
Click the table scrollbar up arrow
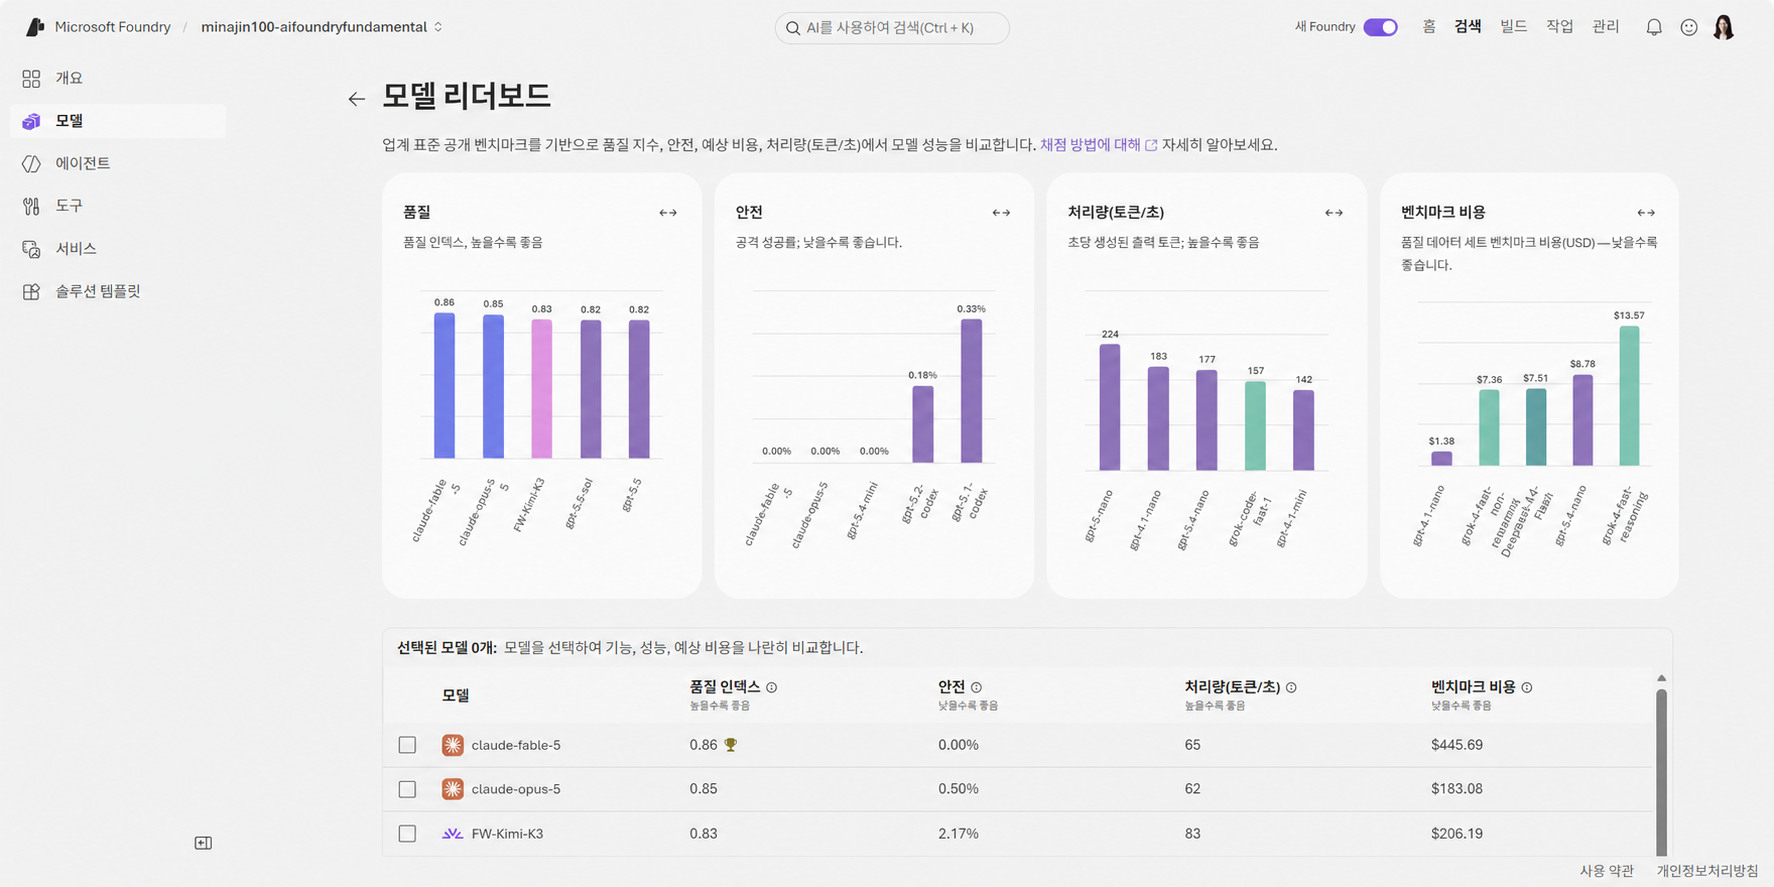[1661, 678]
